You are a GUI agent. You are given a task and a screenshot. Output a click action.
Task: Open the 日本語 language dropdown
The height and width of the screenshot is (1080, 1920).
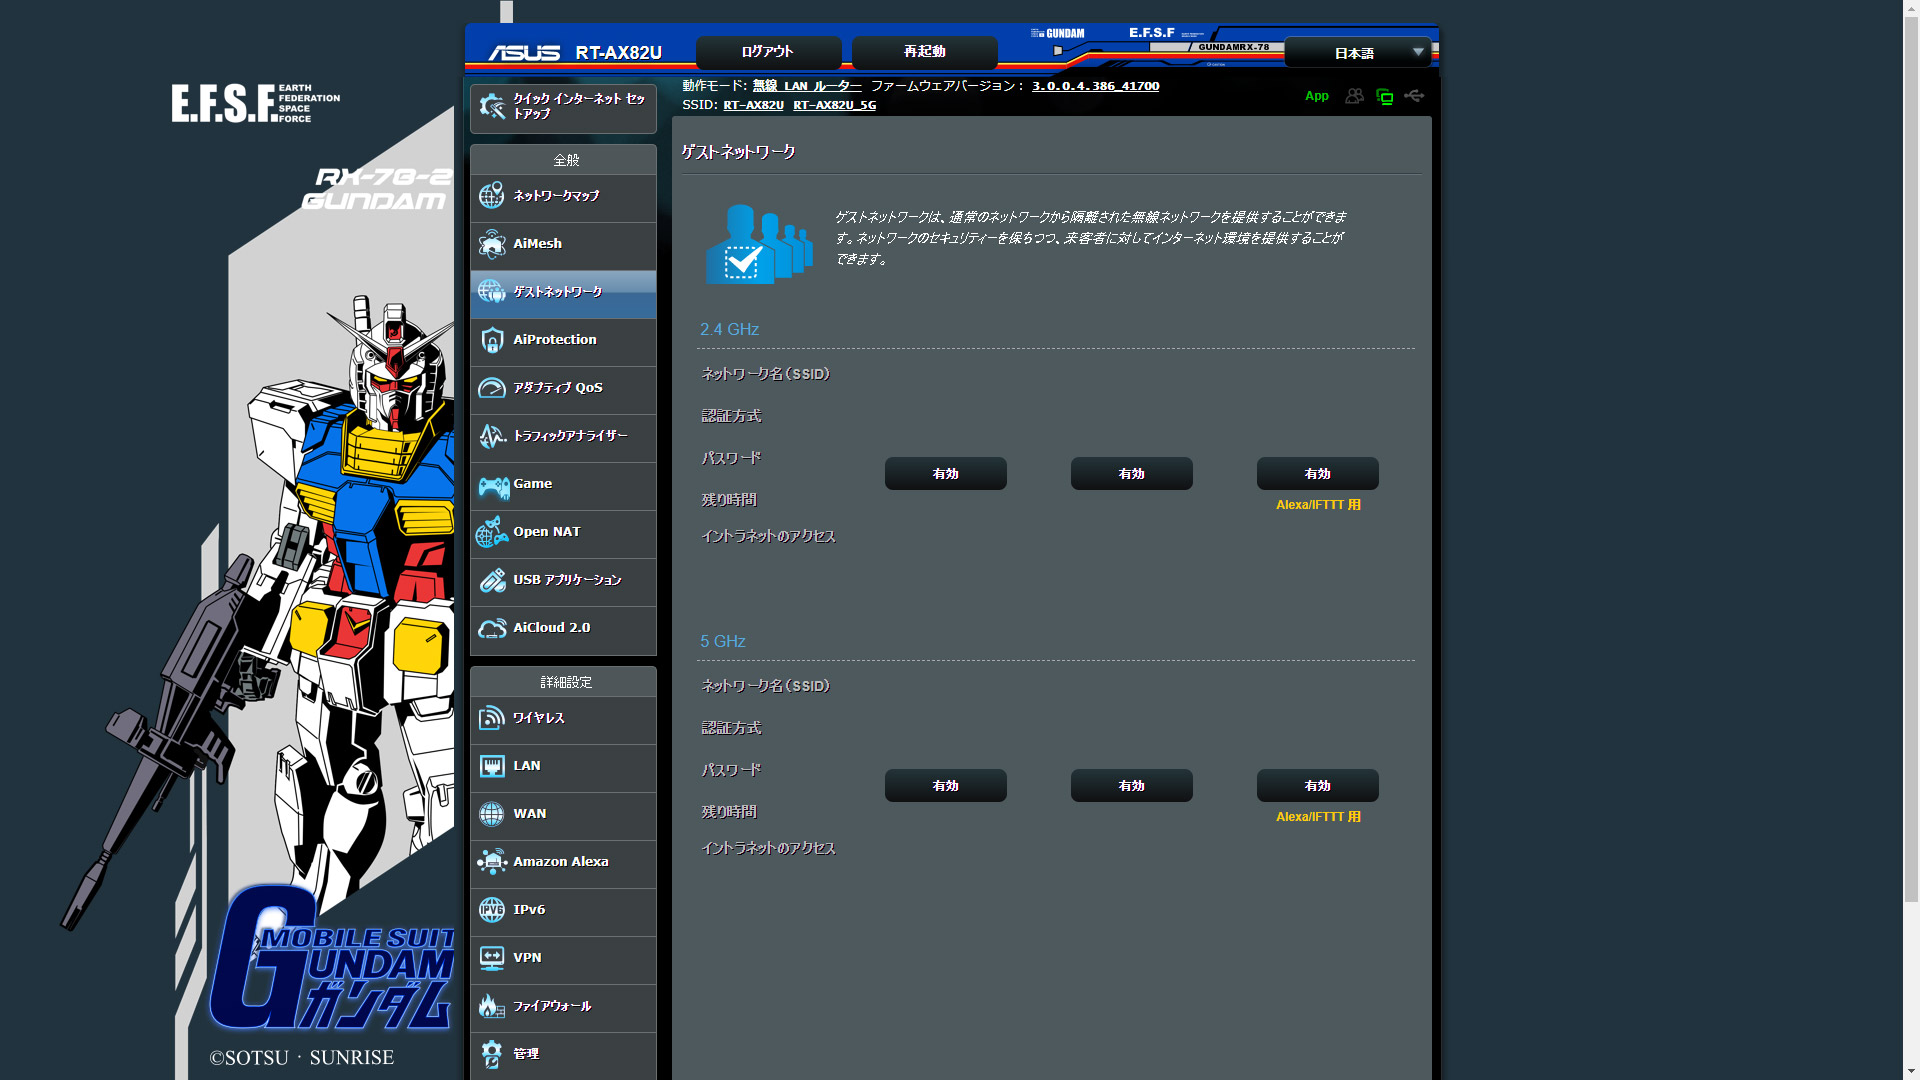[x=1357, y=52]
